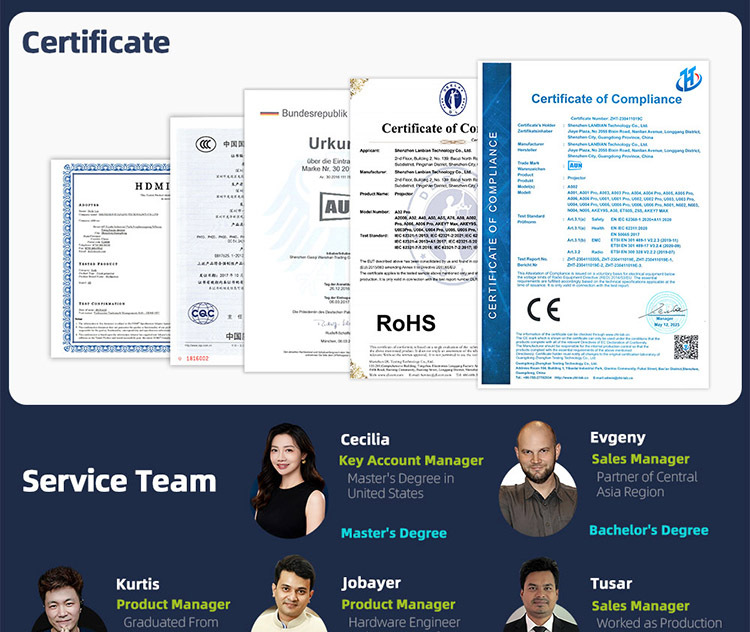Select the Bundesrepublik Urkunde certificate

click(x=297, y=231)
